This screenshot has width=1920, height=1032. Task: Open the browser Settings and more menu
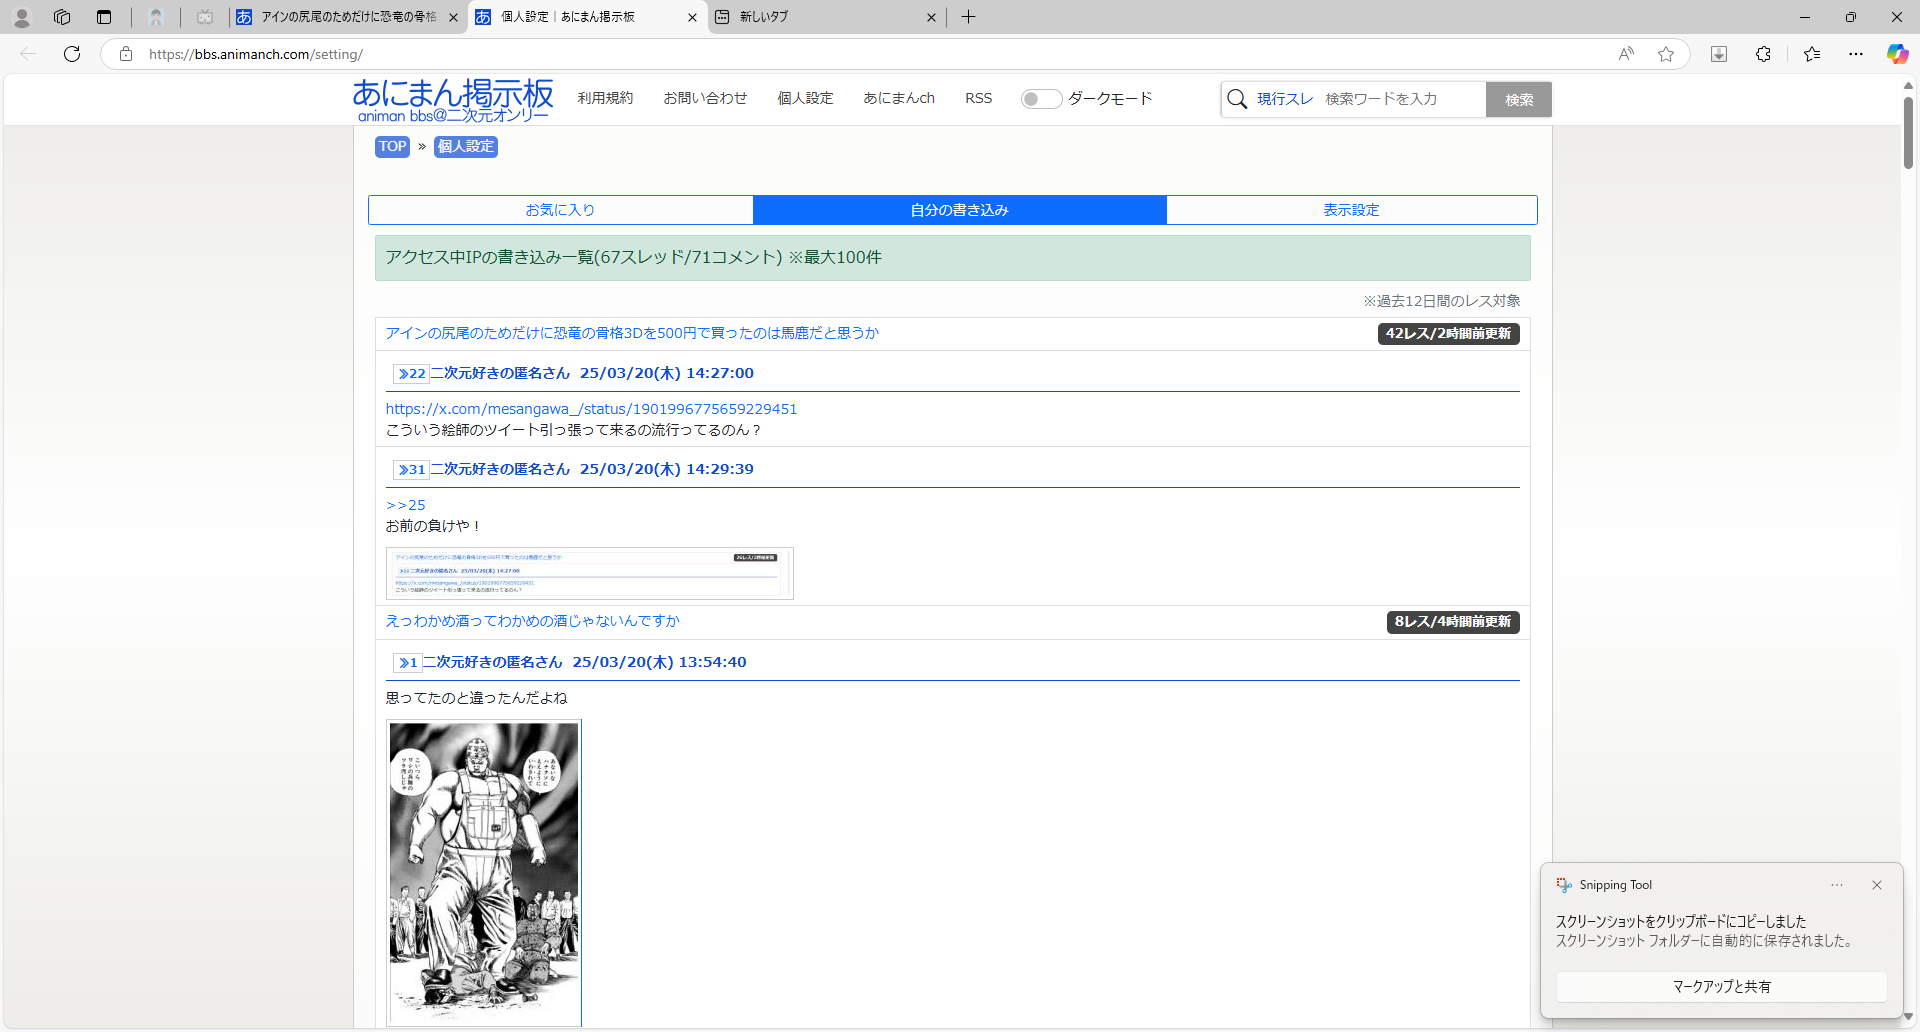pyautogui.click(x=1856, y=54)
